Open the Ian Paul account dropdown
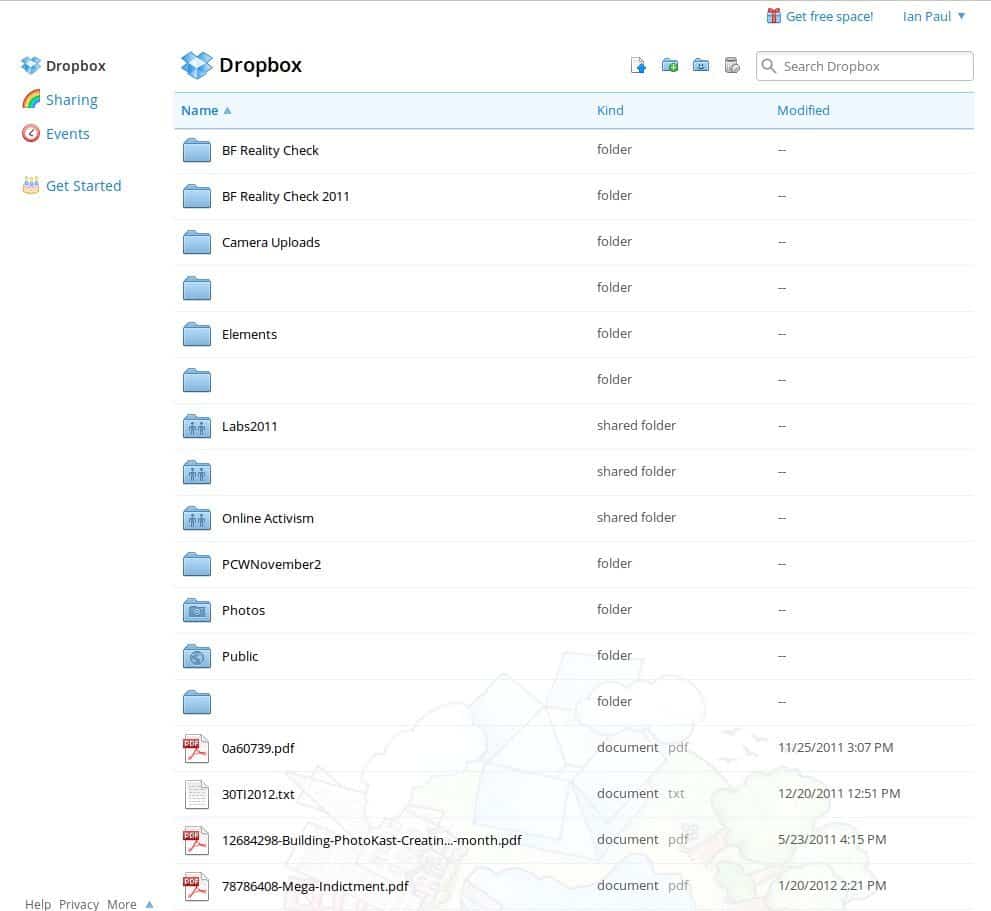This screenshot has height=911, width=991. pyautogui.click(x=933, y=16)
